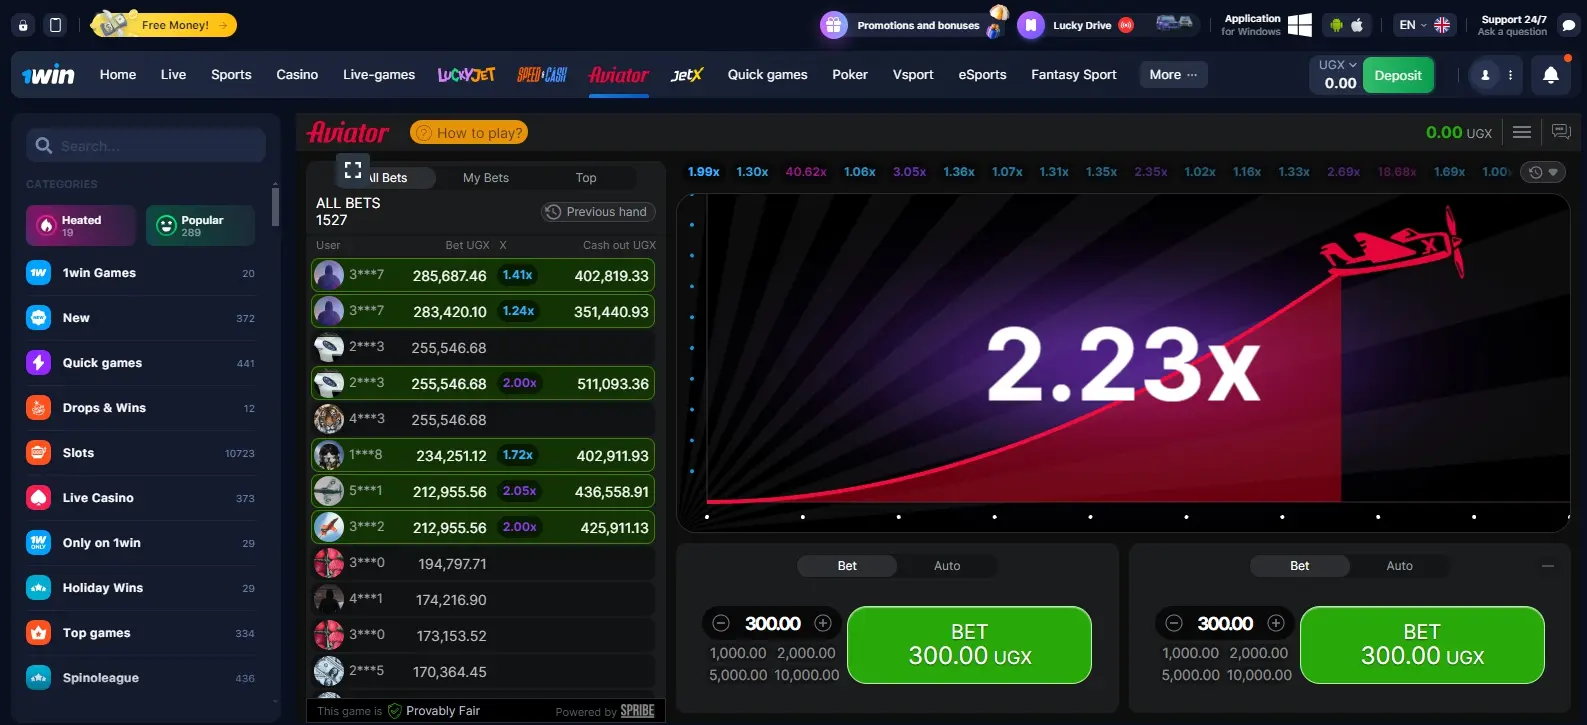Image resolution: width=1587 pixels, height=725 pixels.
Task: Set first bet to 10,000.00
Action: [x=807, y=675]
